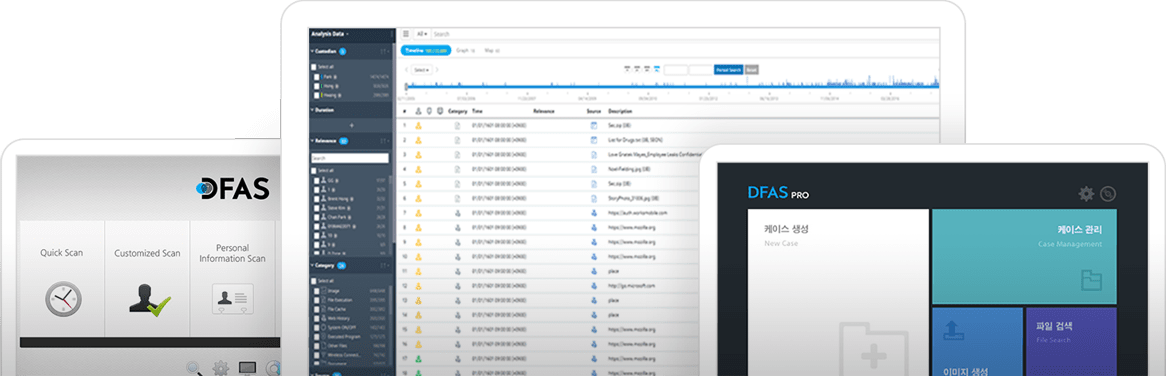The image size is (1166, 376).
Task: Check Select all under Relevance
Action: pos(314,171)
